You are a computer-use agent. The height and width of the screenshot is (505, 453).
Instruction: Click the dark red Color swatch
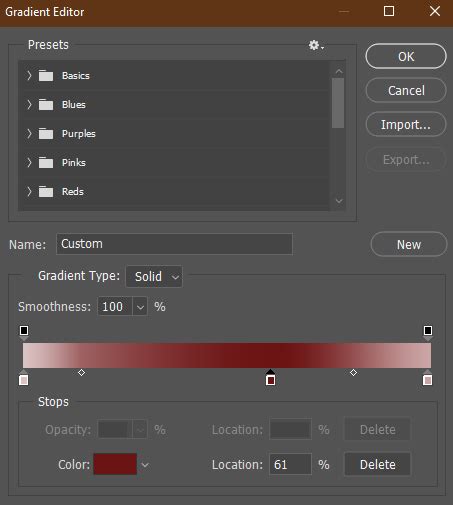[115, 464]
